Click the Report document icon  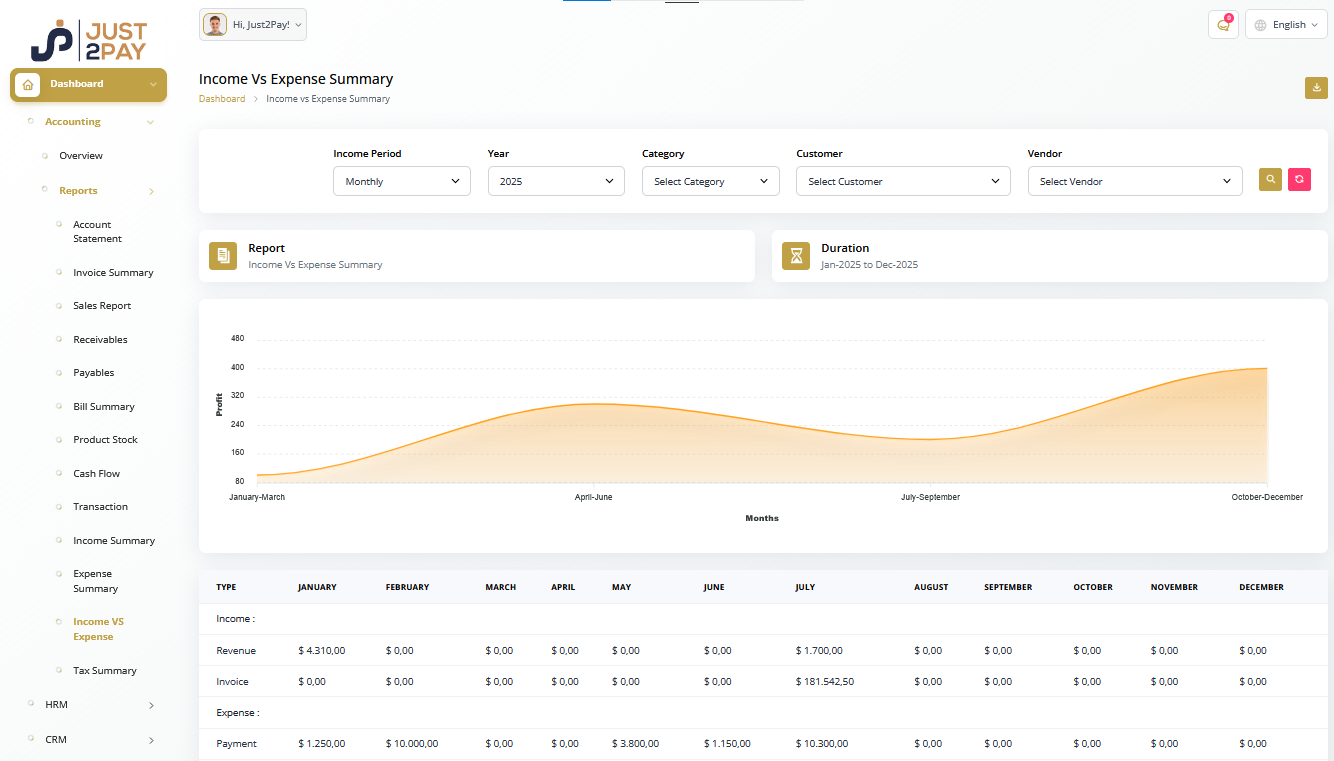(223, 256)
